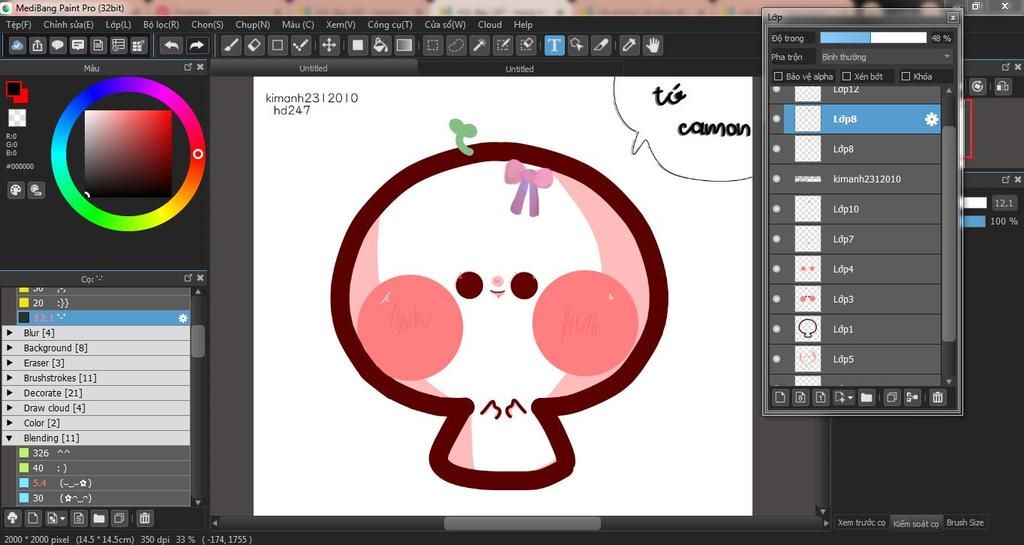Select the Bucket fill tool

pos(381,45)
